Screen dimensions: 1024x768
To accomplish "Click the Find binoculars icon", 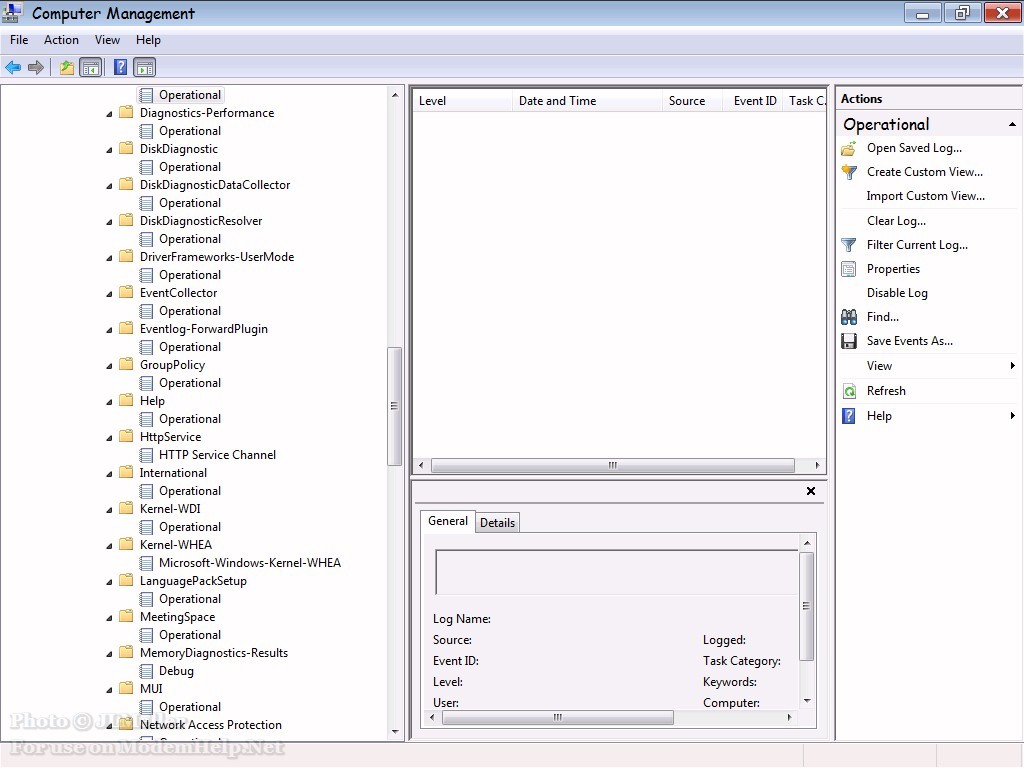I will pyautogui.click(x=848, y=317).
